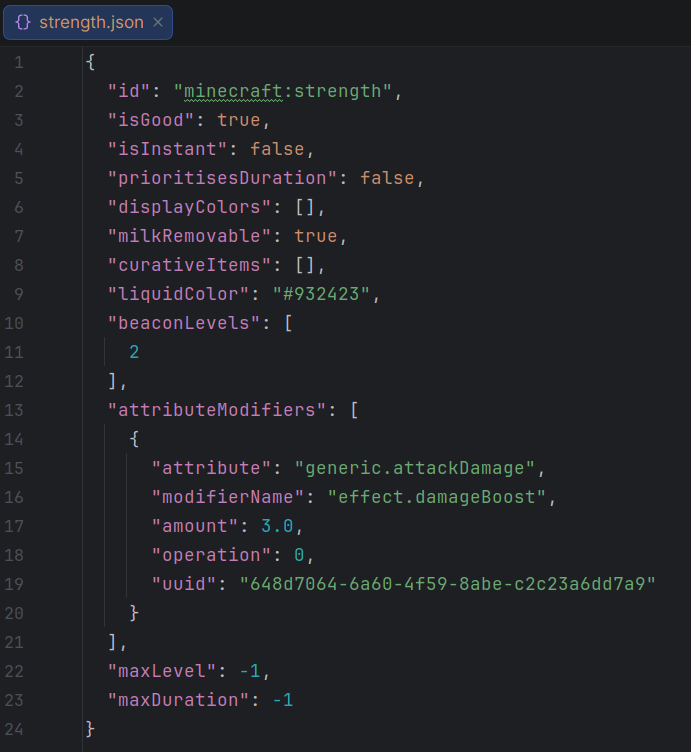Click the -1 value after maxDuration

click(x=283, y=700)
